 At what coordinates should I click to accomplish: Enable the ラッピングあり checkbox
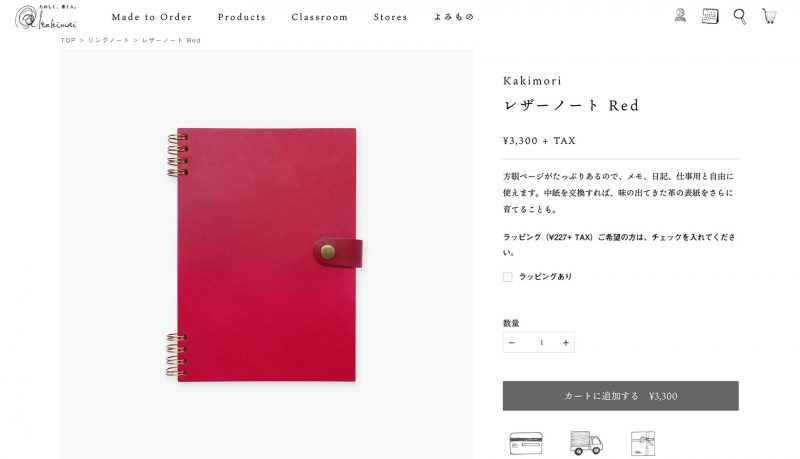[508, 277]
